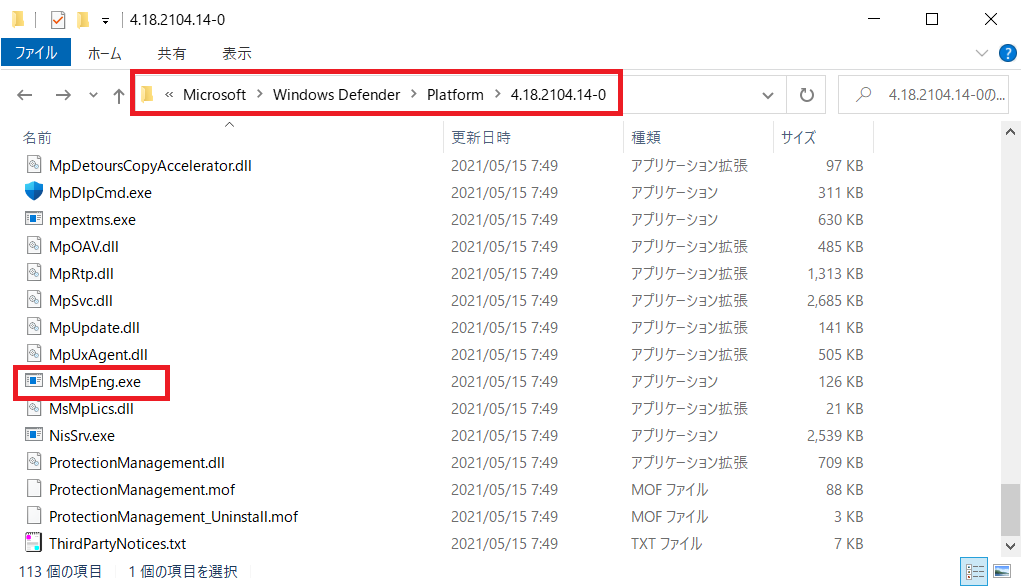Click the ThirdPartyNotices.txt file icon
The width and height of the screenshot is (1022, 587).
coord(33,543)
